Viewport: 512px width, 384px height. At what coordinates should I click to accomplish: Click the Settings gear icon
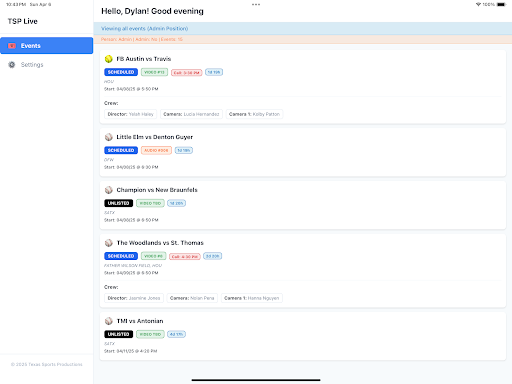(x=12, y=65)
